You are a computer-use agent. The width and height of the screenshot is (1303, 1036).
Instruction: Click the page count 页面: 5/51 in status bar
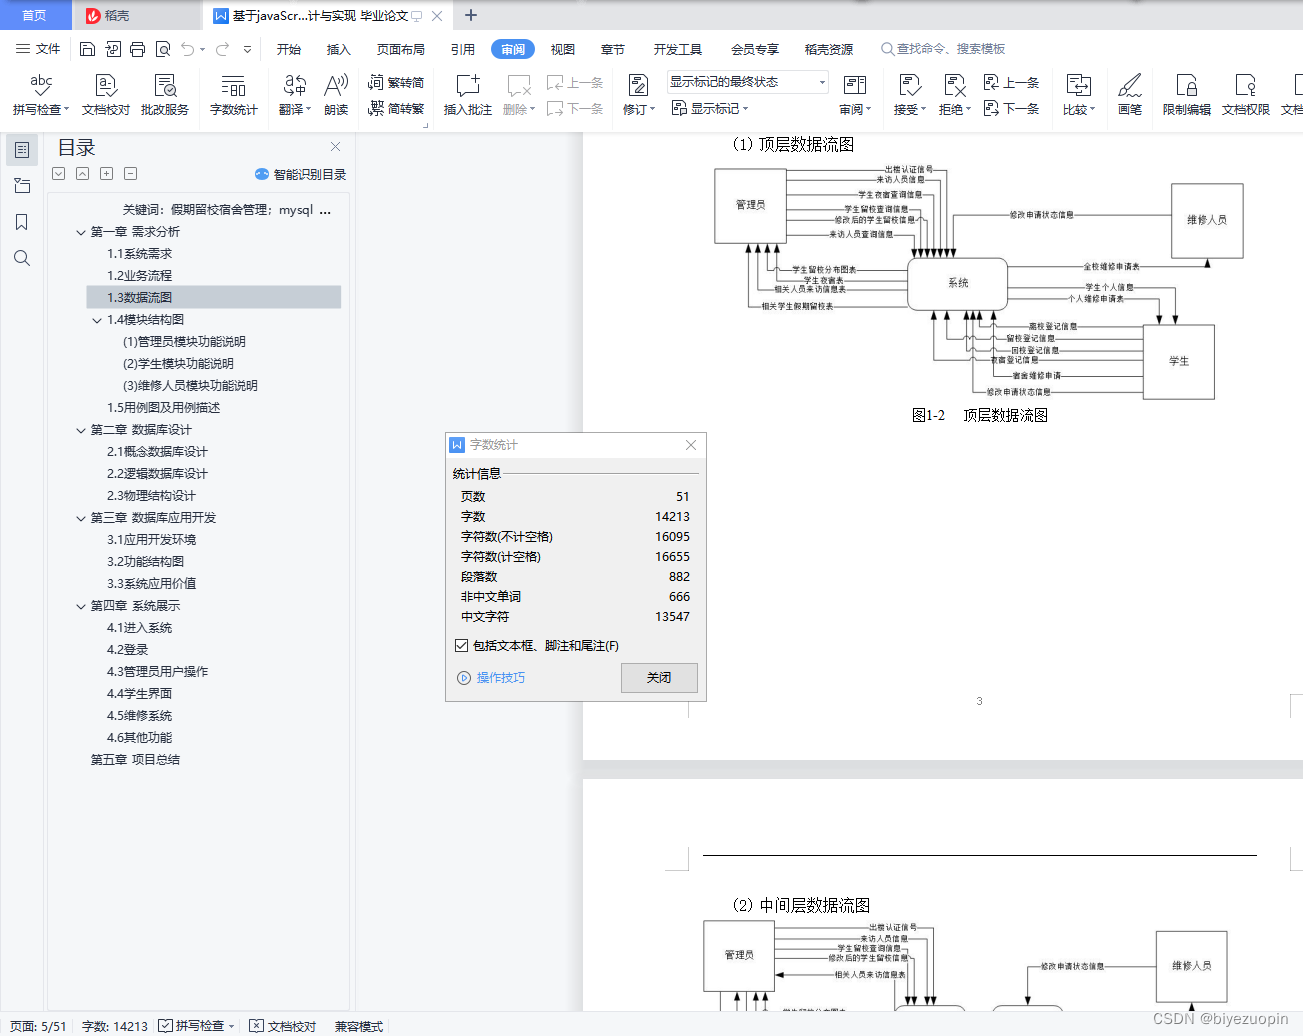(x=38, y=1026)
